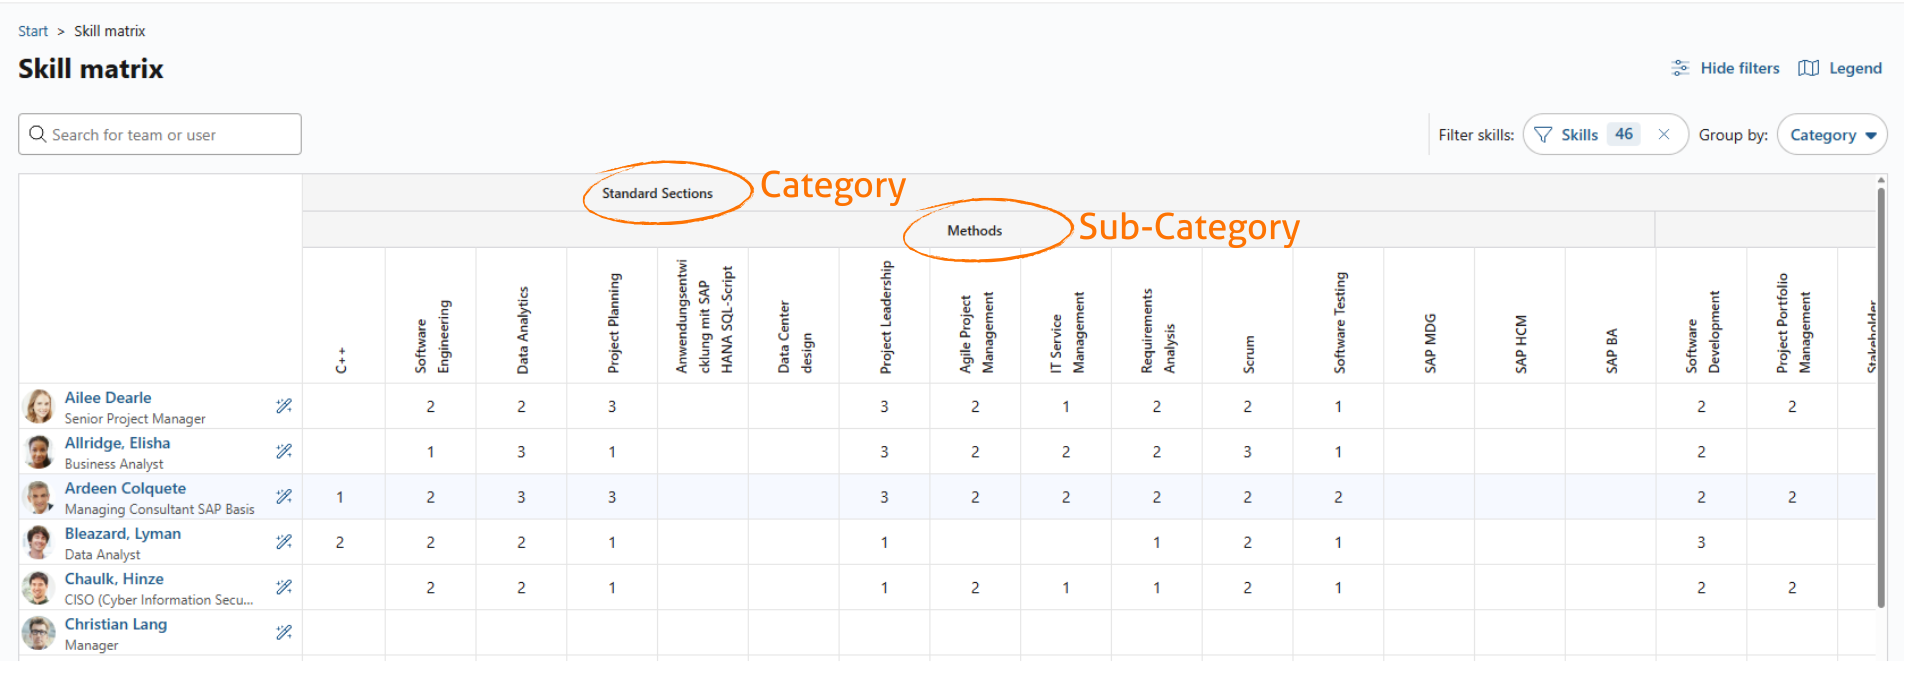
Task: Click Ardeen Colquete's C++ value 1
Action: pyautogui.click(x=340, y=497)
